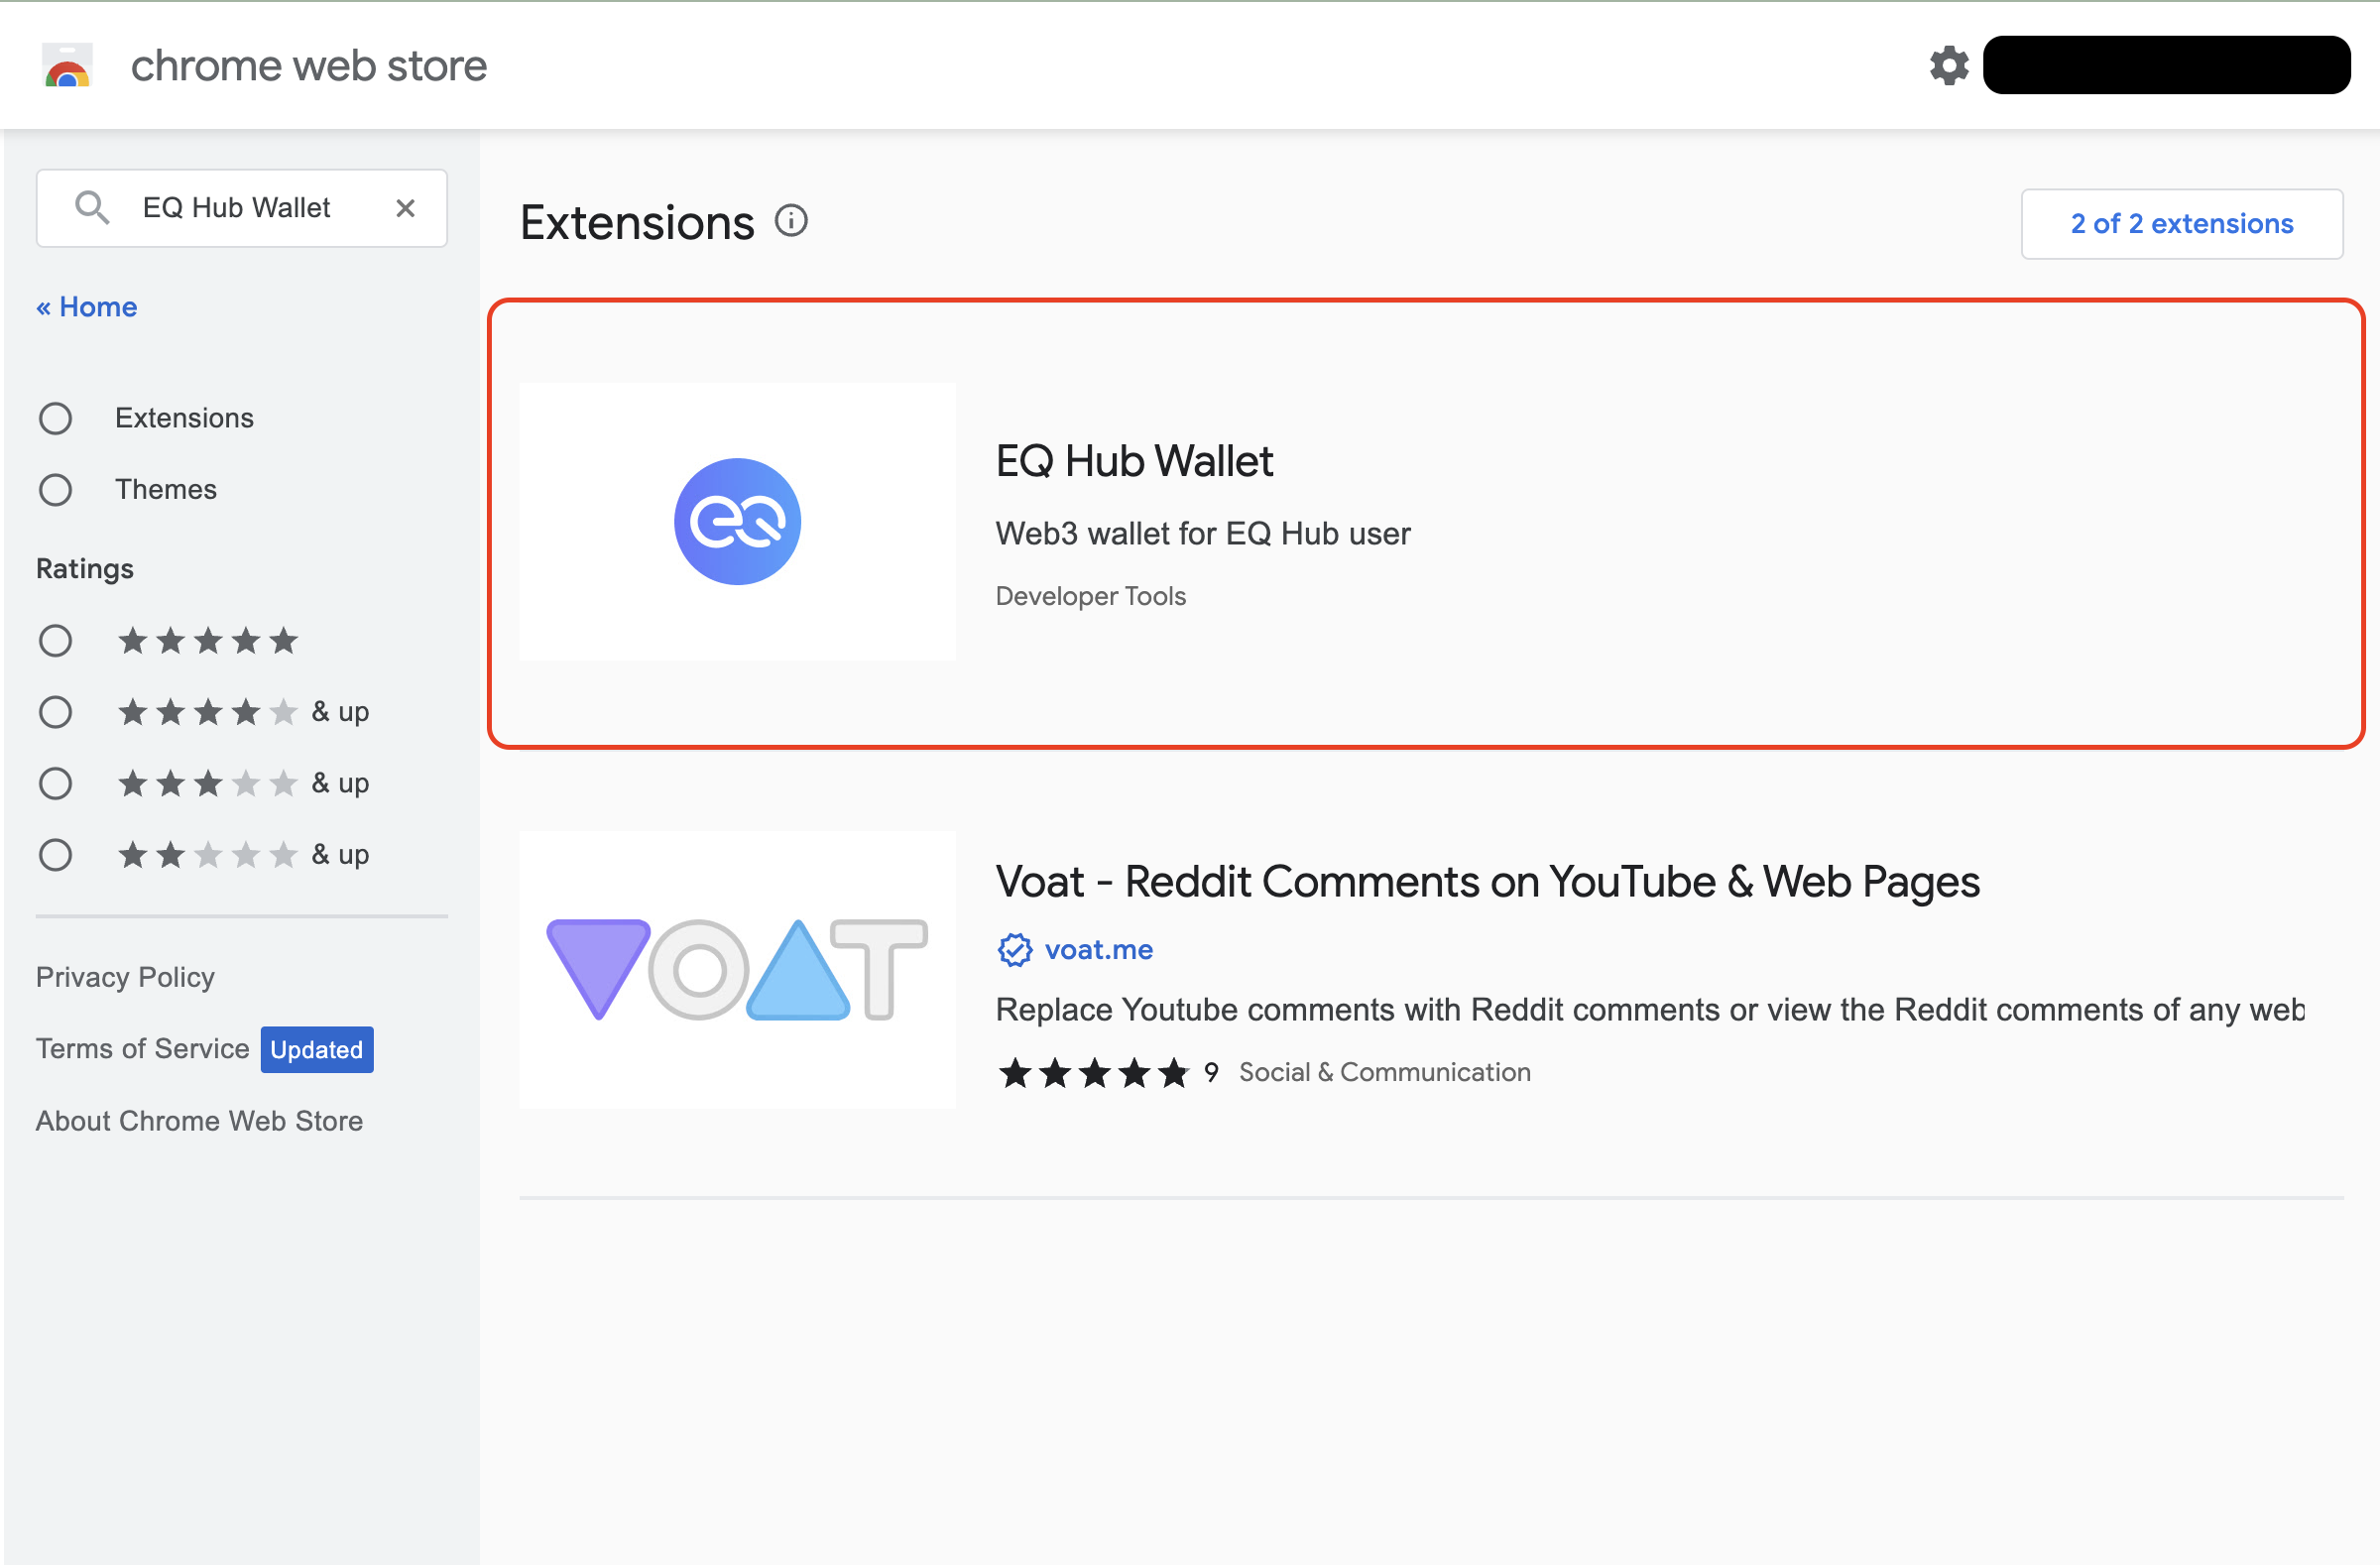Click the verified badge next to voat.me

(1014, 950)
